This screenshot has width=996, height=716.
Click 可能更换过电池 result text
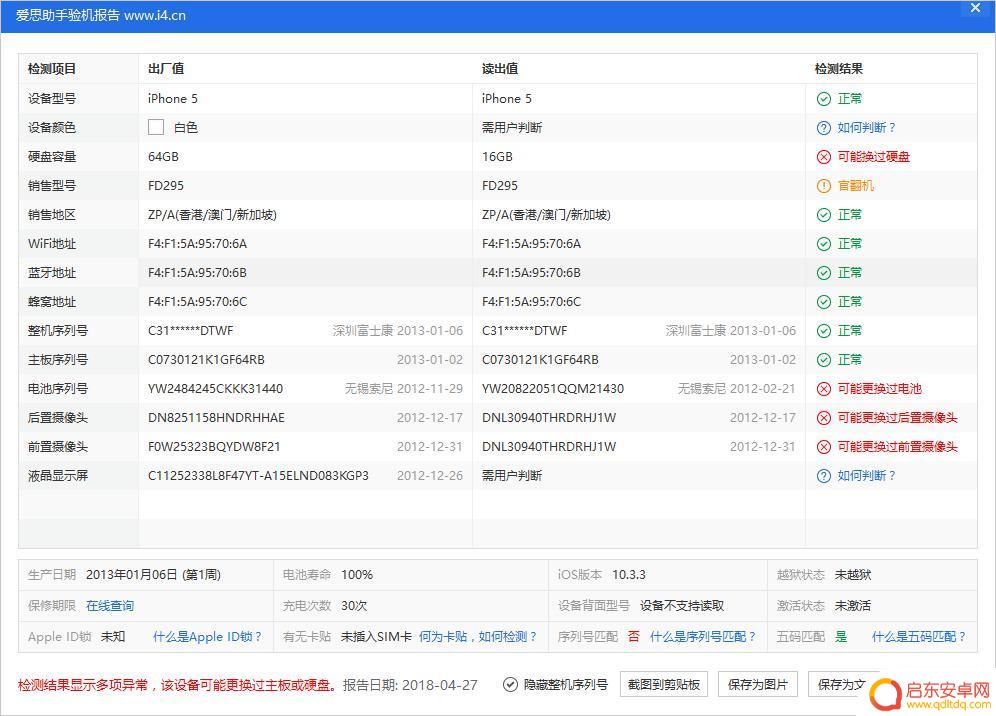[879, 389]
